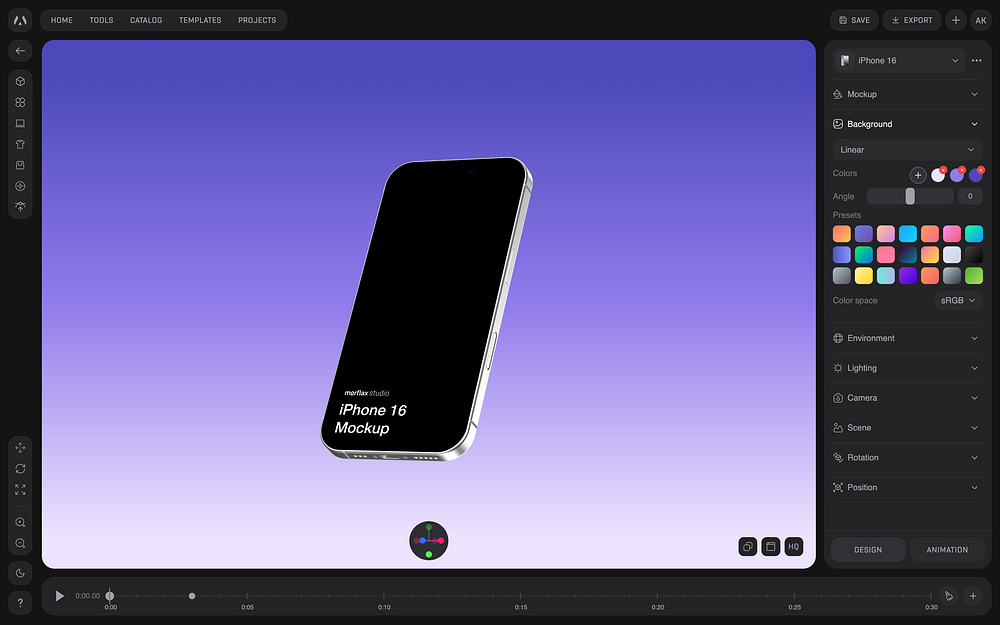Open help with the question mark icon
Image resolution: width=1000 pixels, height=625 pixels.
click(x=20, y=603)
